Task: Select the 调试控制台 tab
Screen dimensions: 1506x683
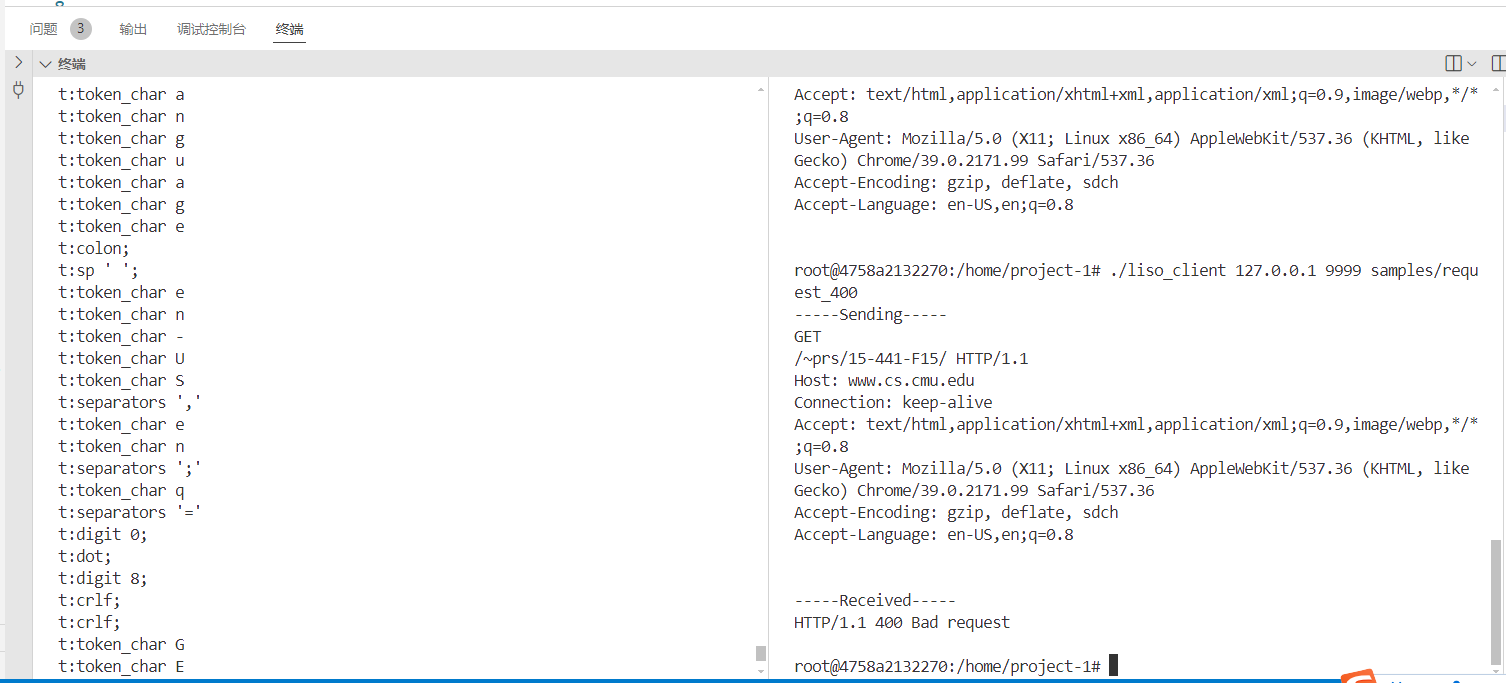Action: [211, 29]
